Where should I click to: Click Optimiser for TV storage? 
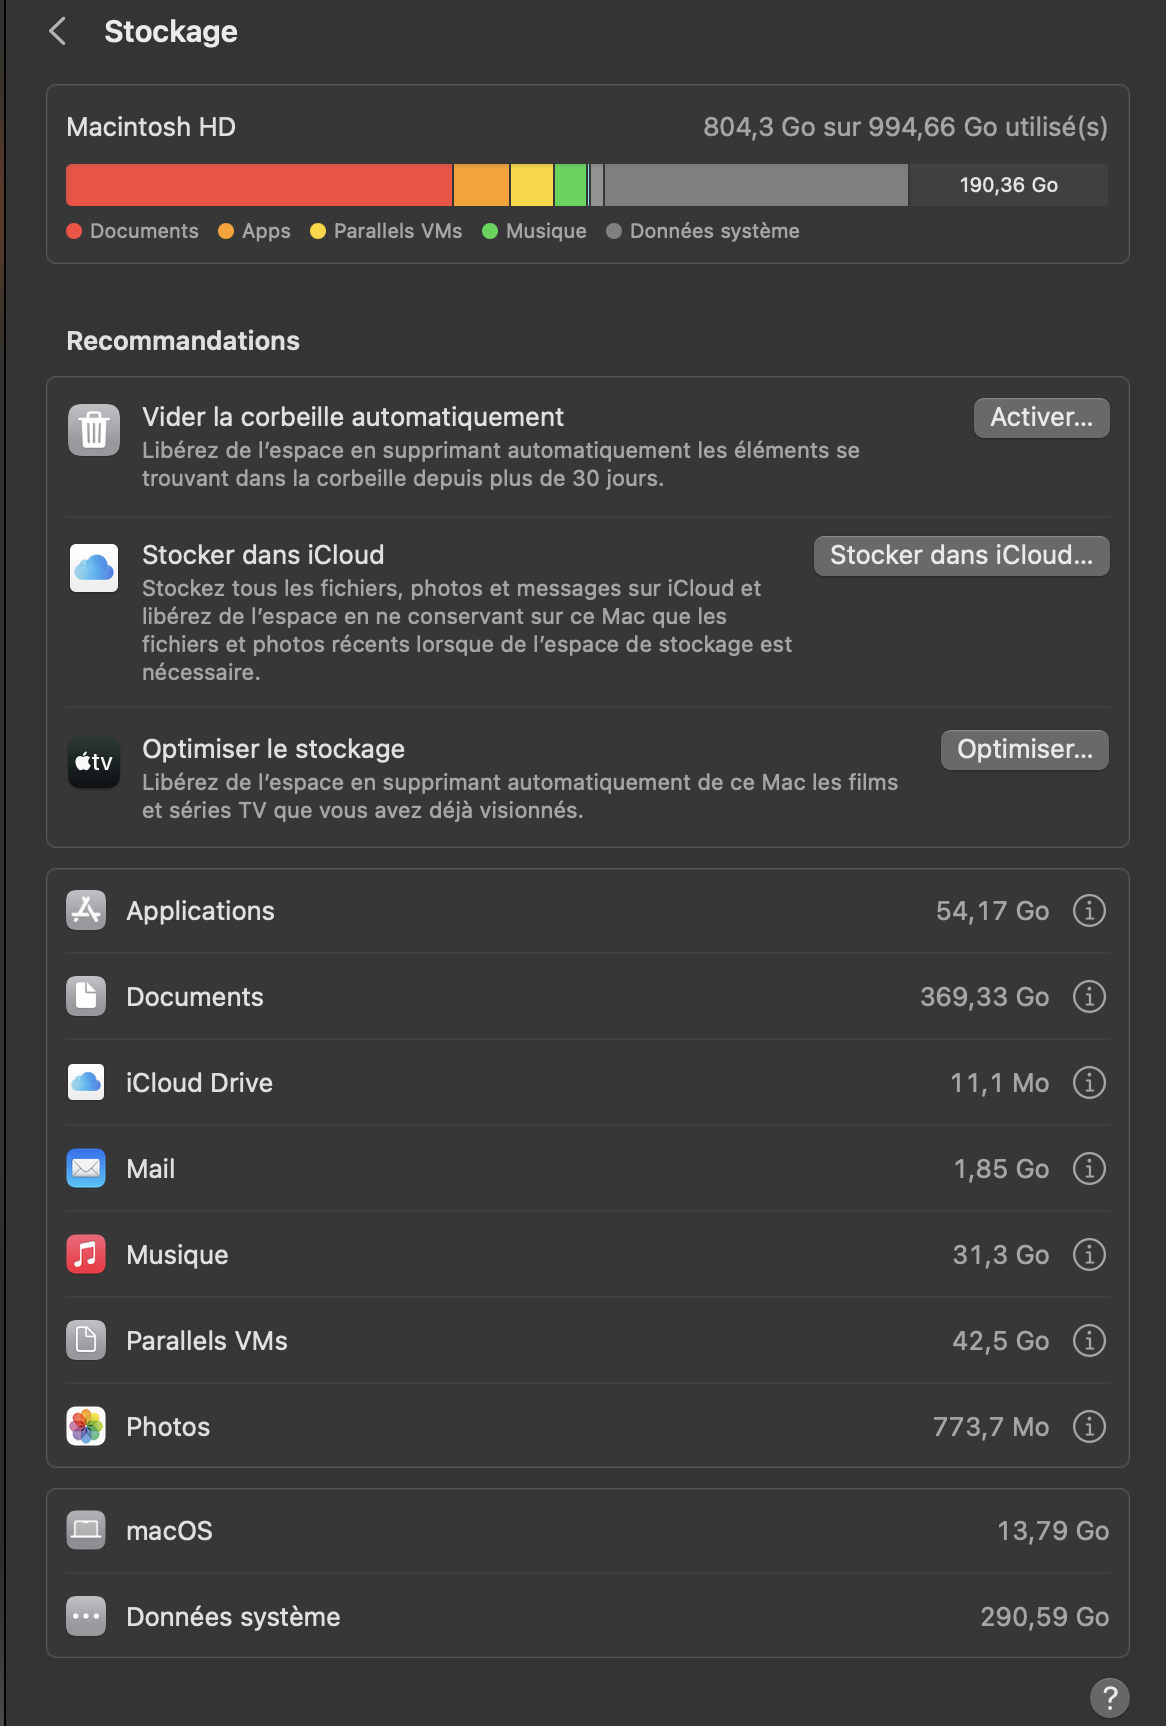pyautogui.click(x=1024, y=750)
